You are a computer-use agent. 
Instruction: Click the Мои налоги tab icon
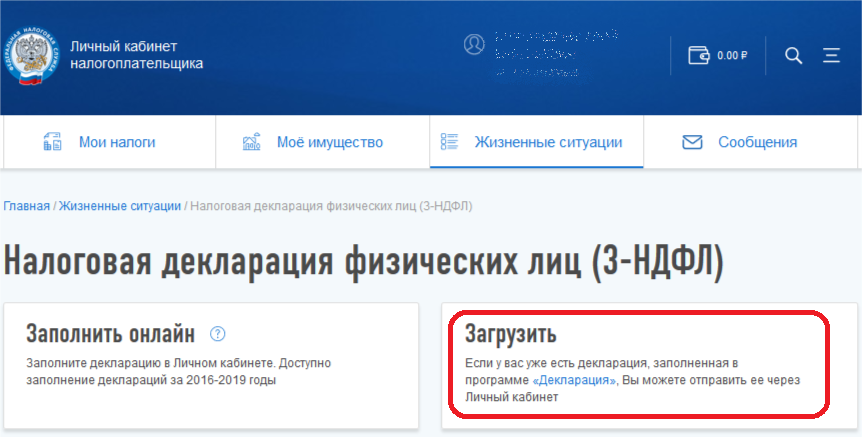pyautogui.click(x=53, y=142)
